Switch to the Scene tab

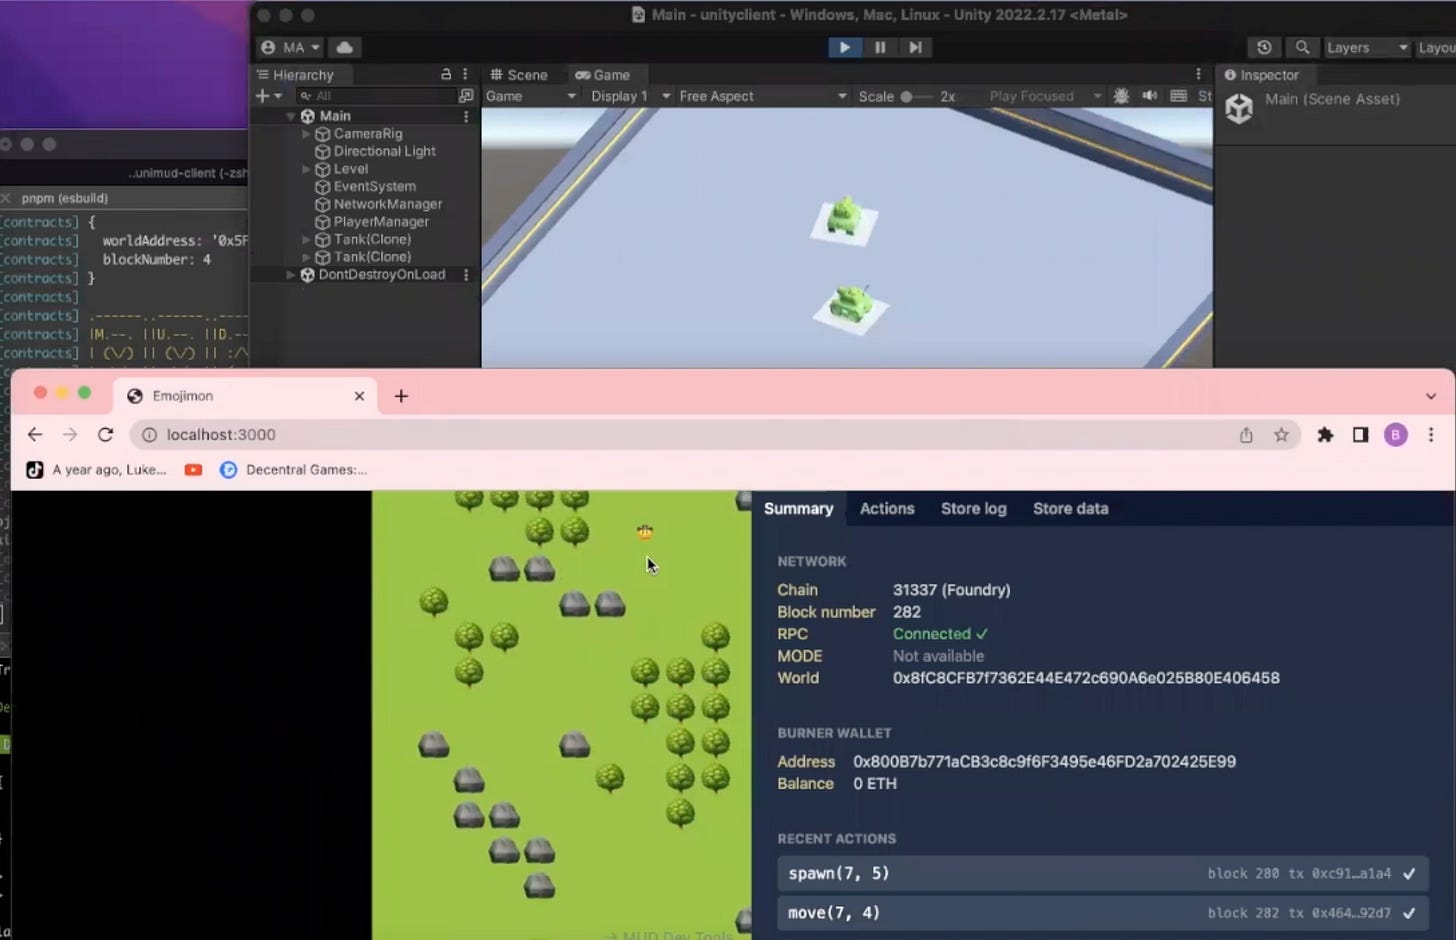point(519,74)
